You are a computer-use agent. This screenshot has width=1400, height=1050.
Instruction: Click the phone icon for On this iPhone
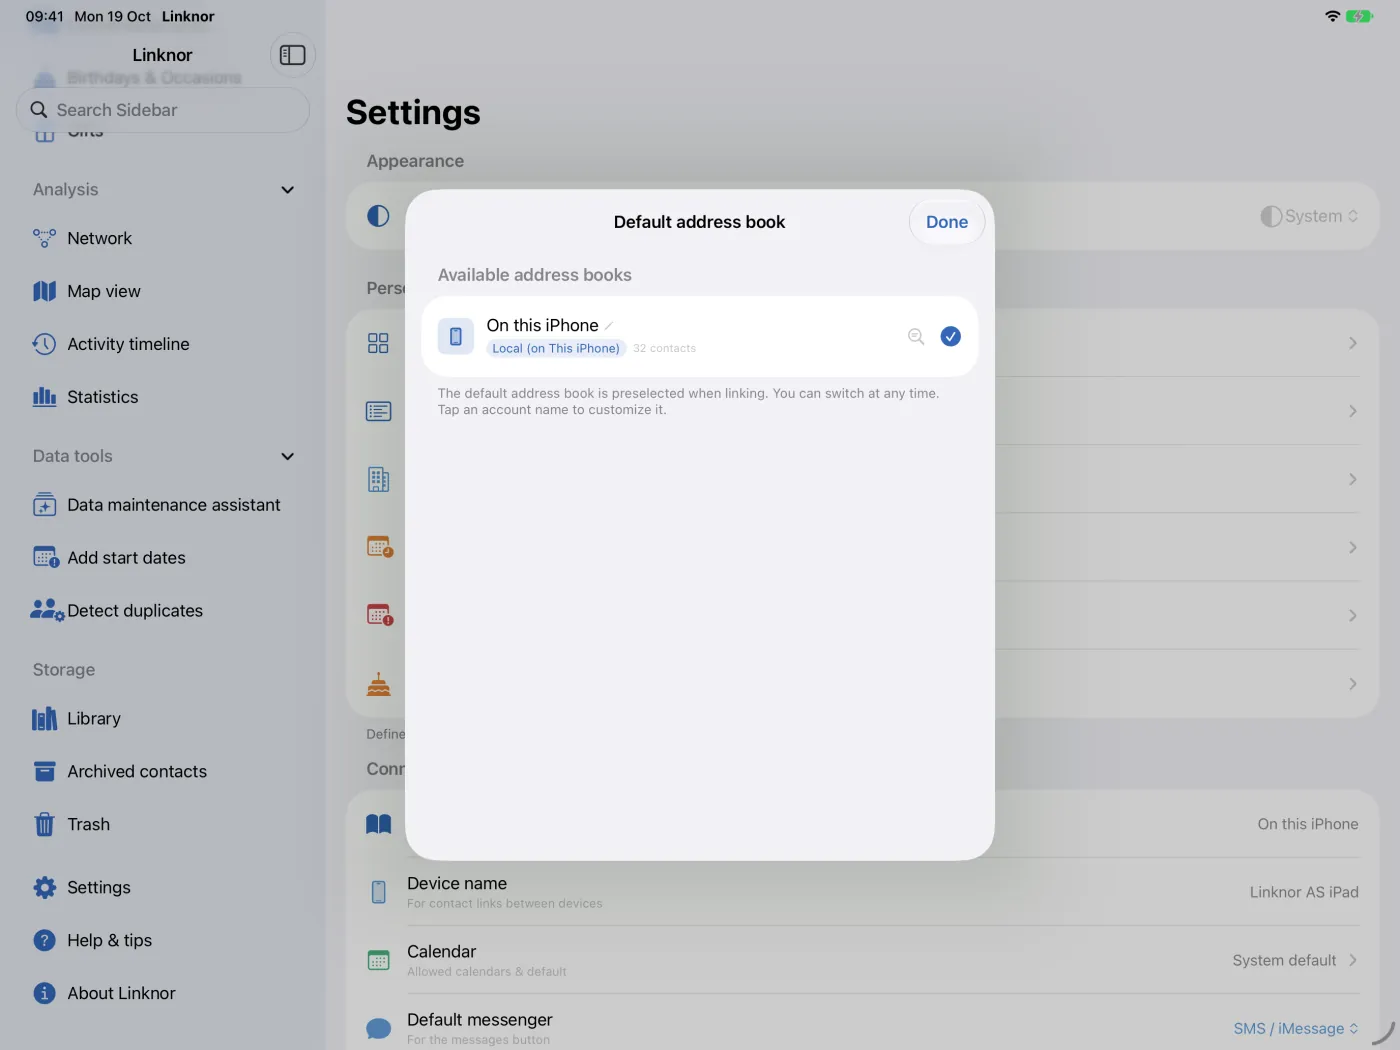(x=456, y=337)
